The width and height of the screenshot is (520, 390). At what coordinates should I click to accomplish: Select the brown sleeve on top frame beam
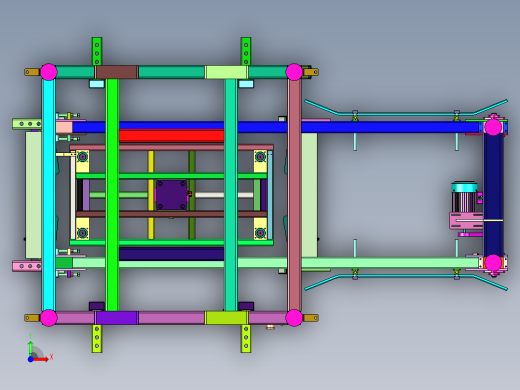coord(116,72)
